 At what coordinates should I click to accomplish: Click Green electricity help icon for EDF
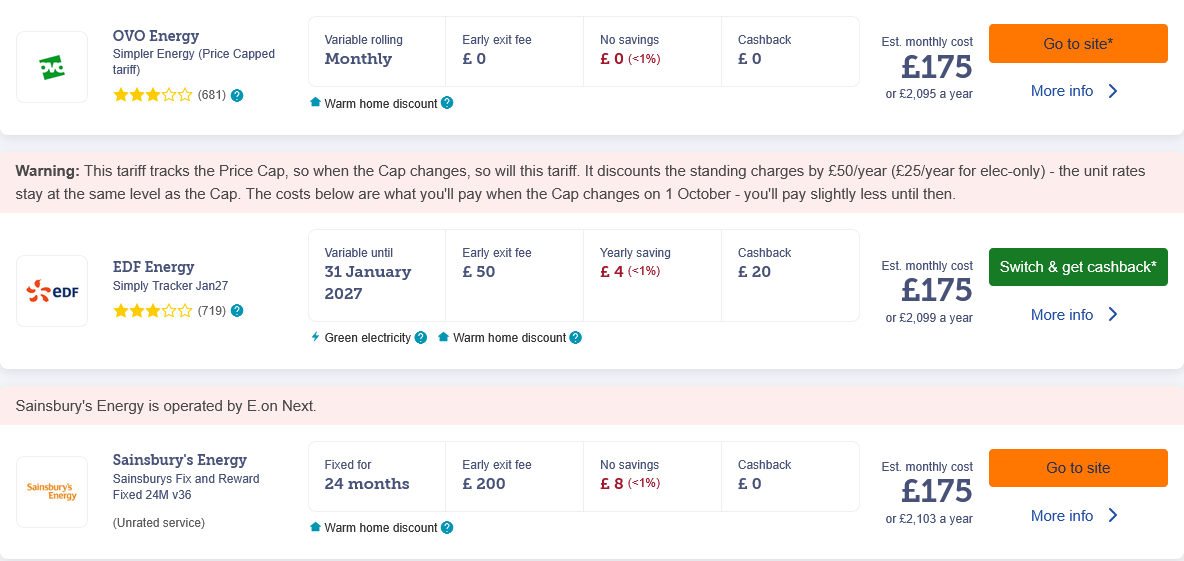(x=421, y=338)
